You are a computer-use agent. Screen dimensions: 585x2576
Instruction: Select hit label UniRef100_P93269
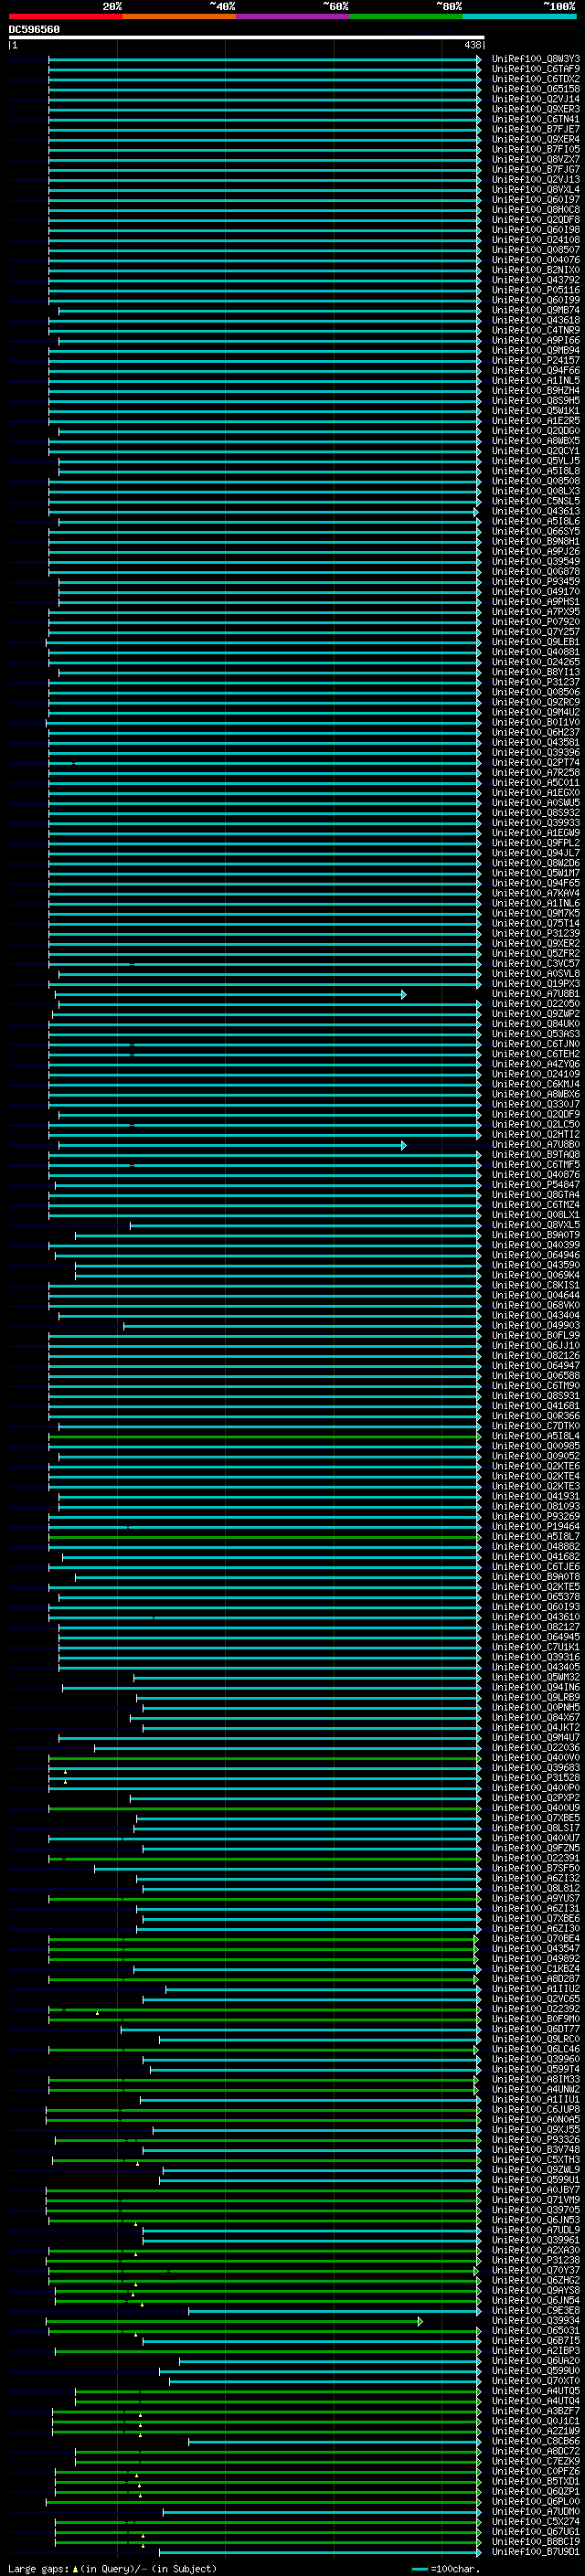tap(536, 1516)
